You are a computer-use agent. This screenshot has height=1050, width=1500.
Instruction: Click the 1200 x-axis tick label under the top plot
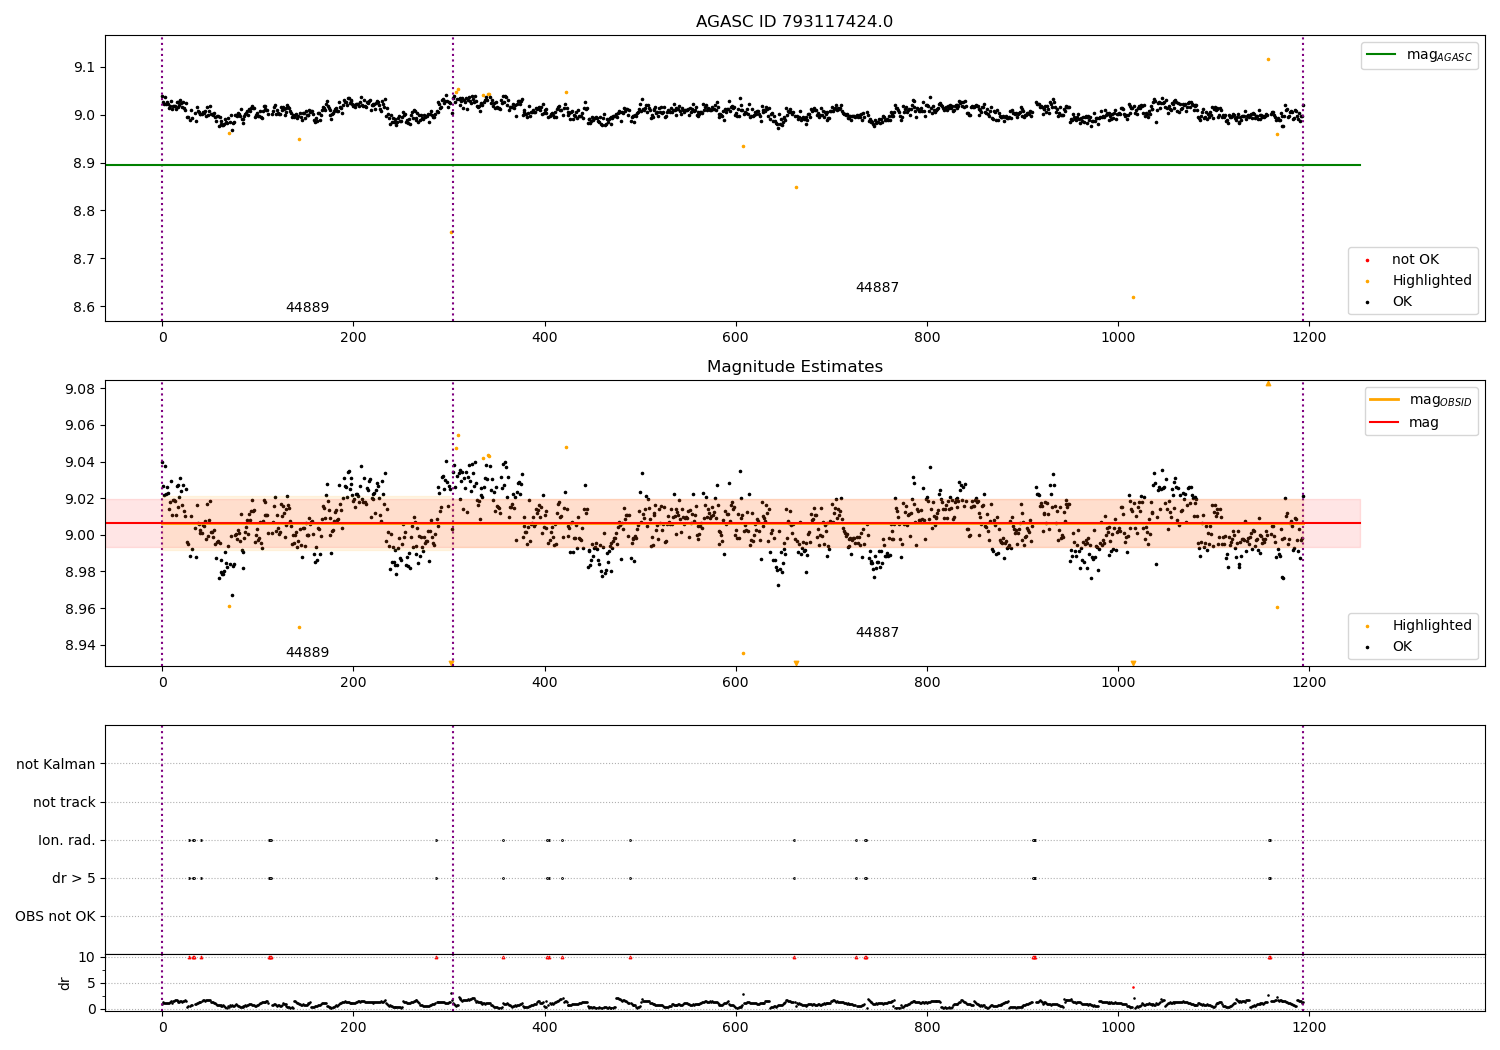1309,338
